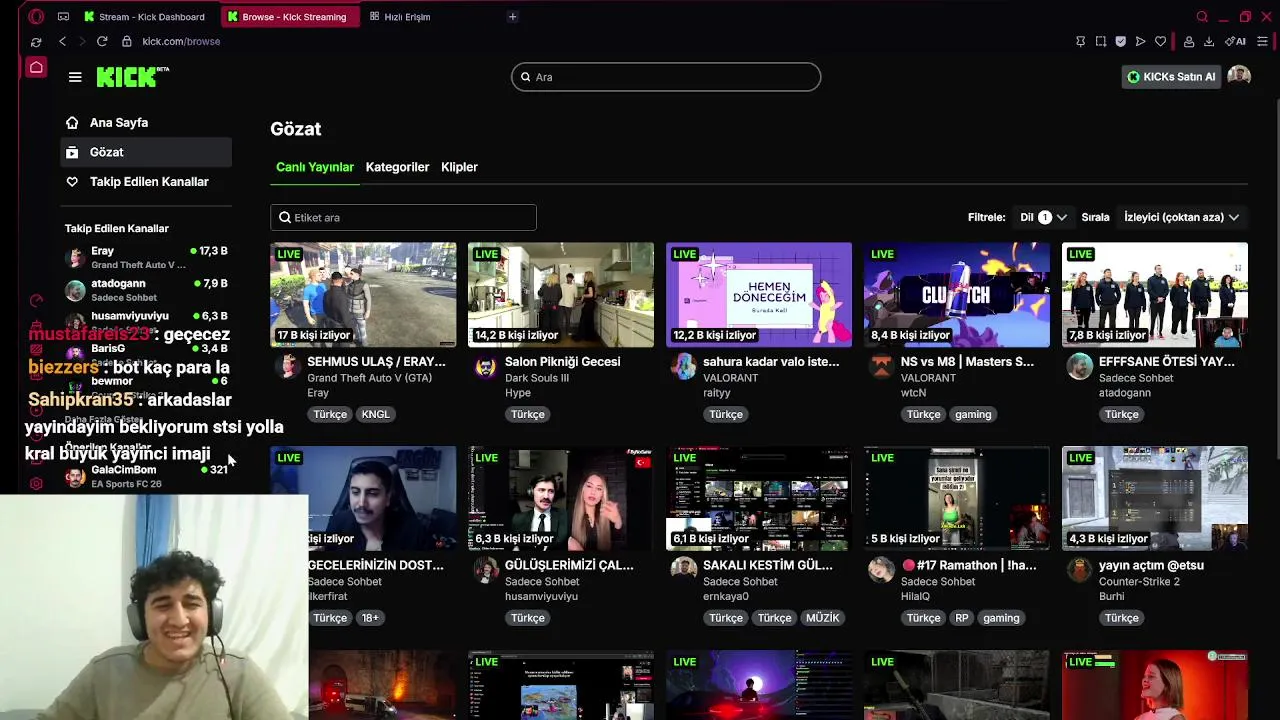
Task: Open the GÜLÜŞLERİMİZİ ÇAL stream thumbnail
Action: [561, 498]
